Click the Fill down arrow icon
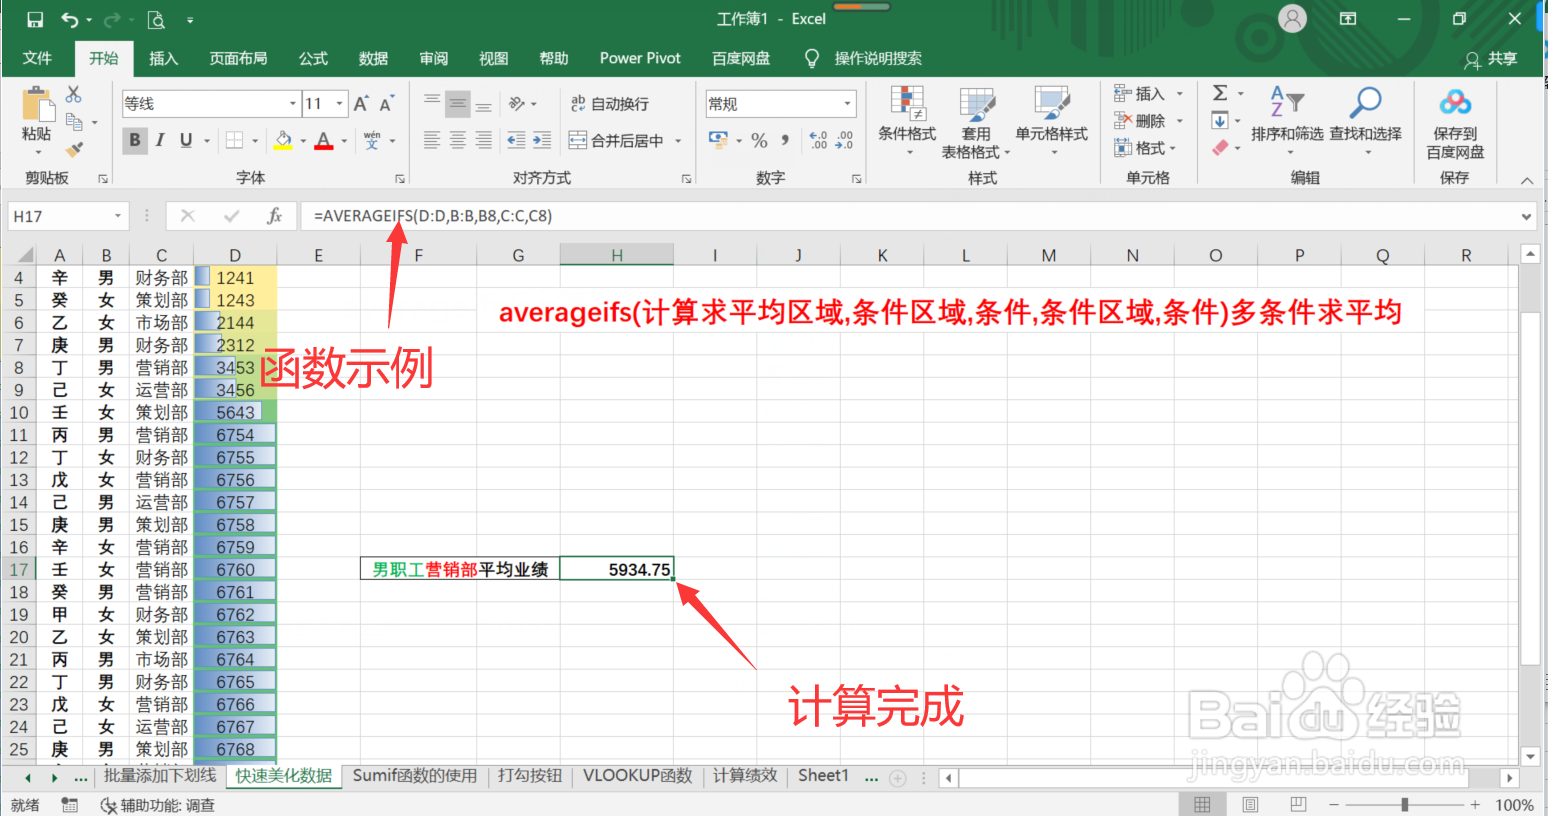 pos(1220,121)
